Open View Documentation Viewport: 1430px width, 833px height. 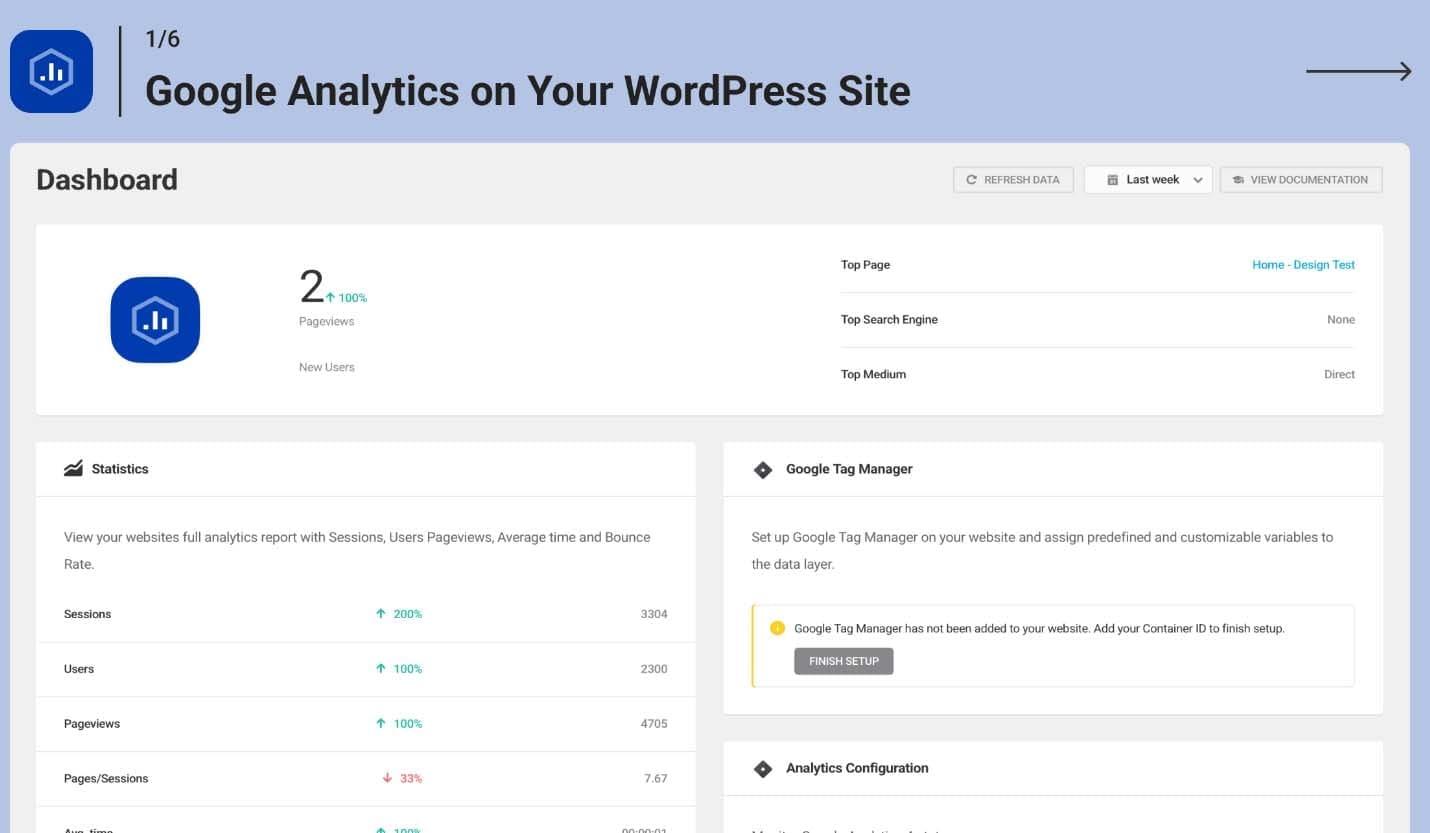[x=1300, y=180]
